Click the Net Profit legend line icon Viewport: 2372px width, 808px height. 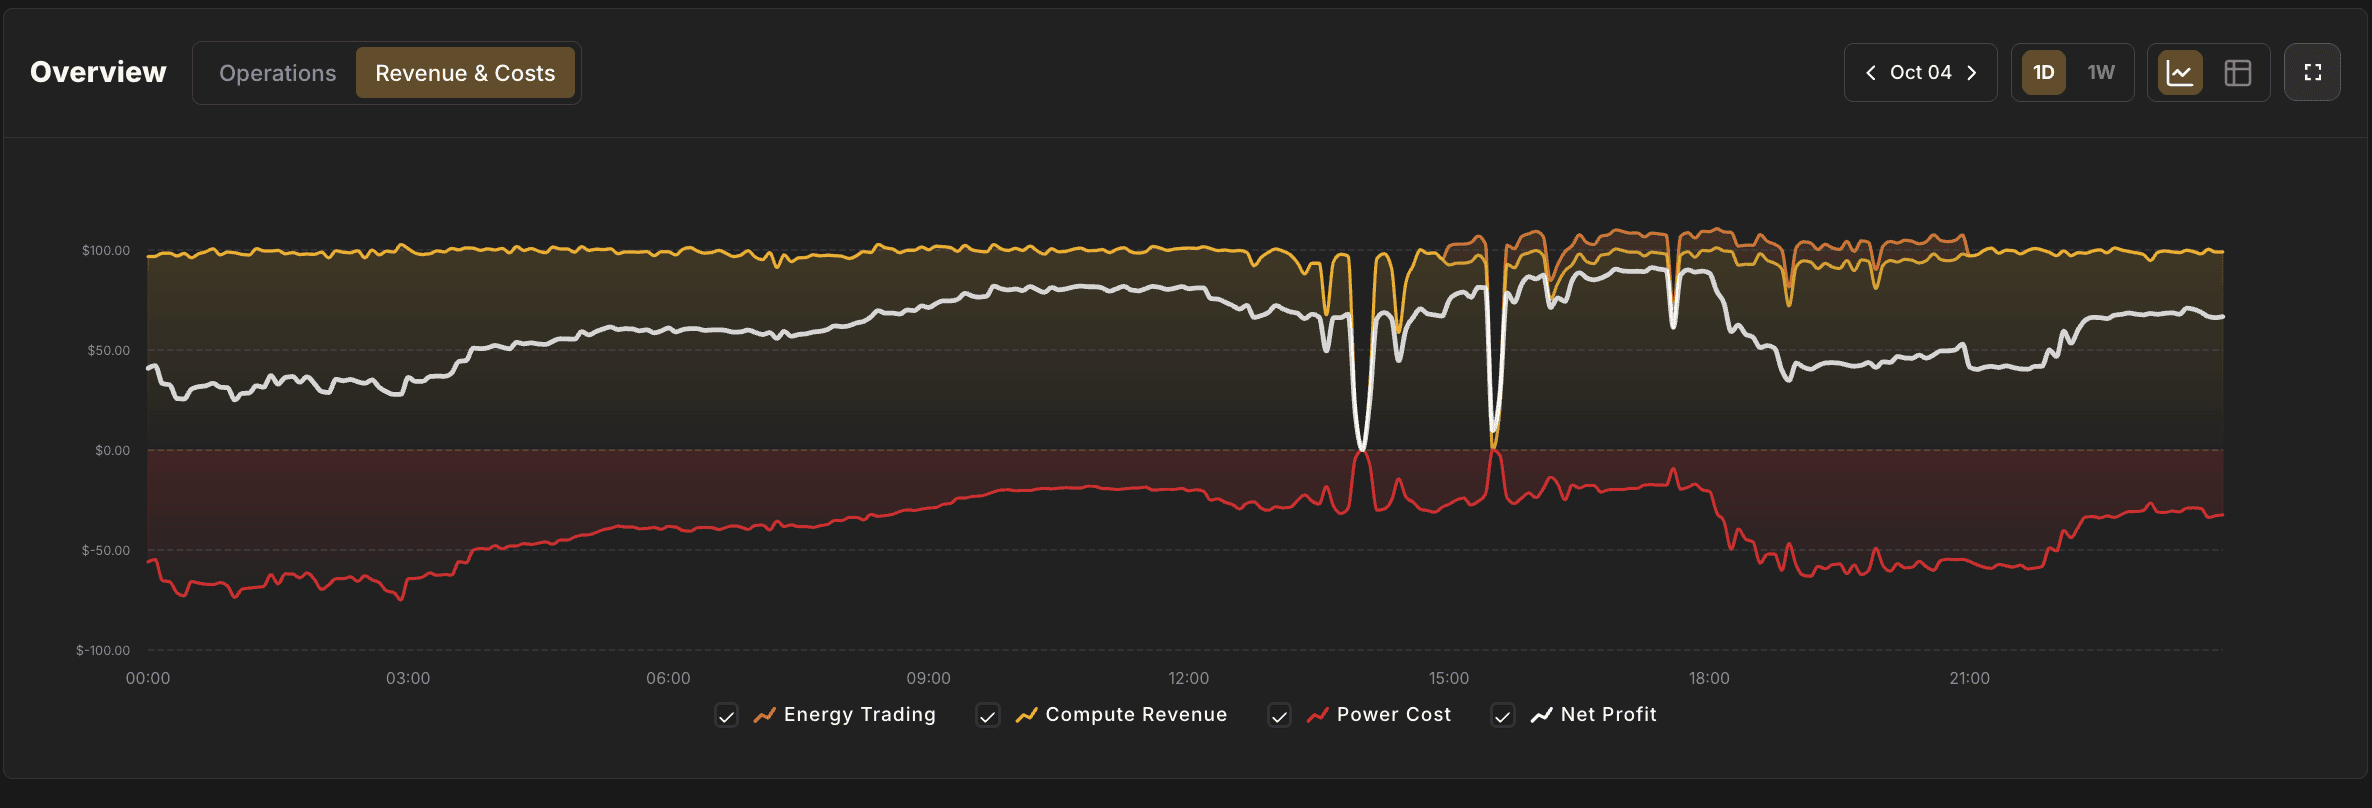[x=1541, y=715]
